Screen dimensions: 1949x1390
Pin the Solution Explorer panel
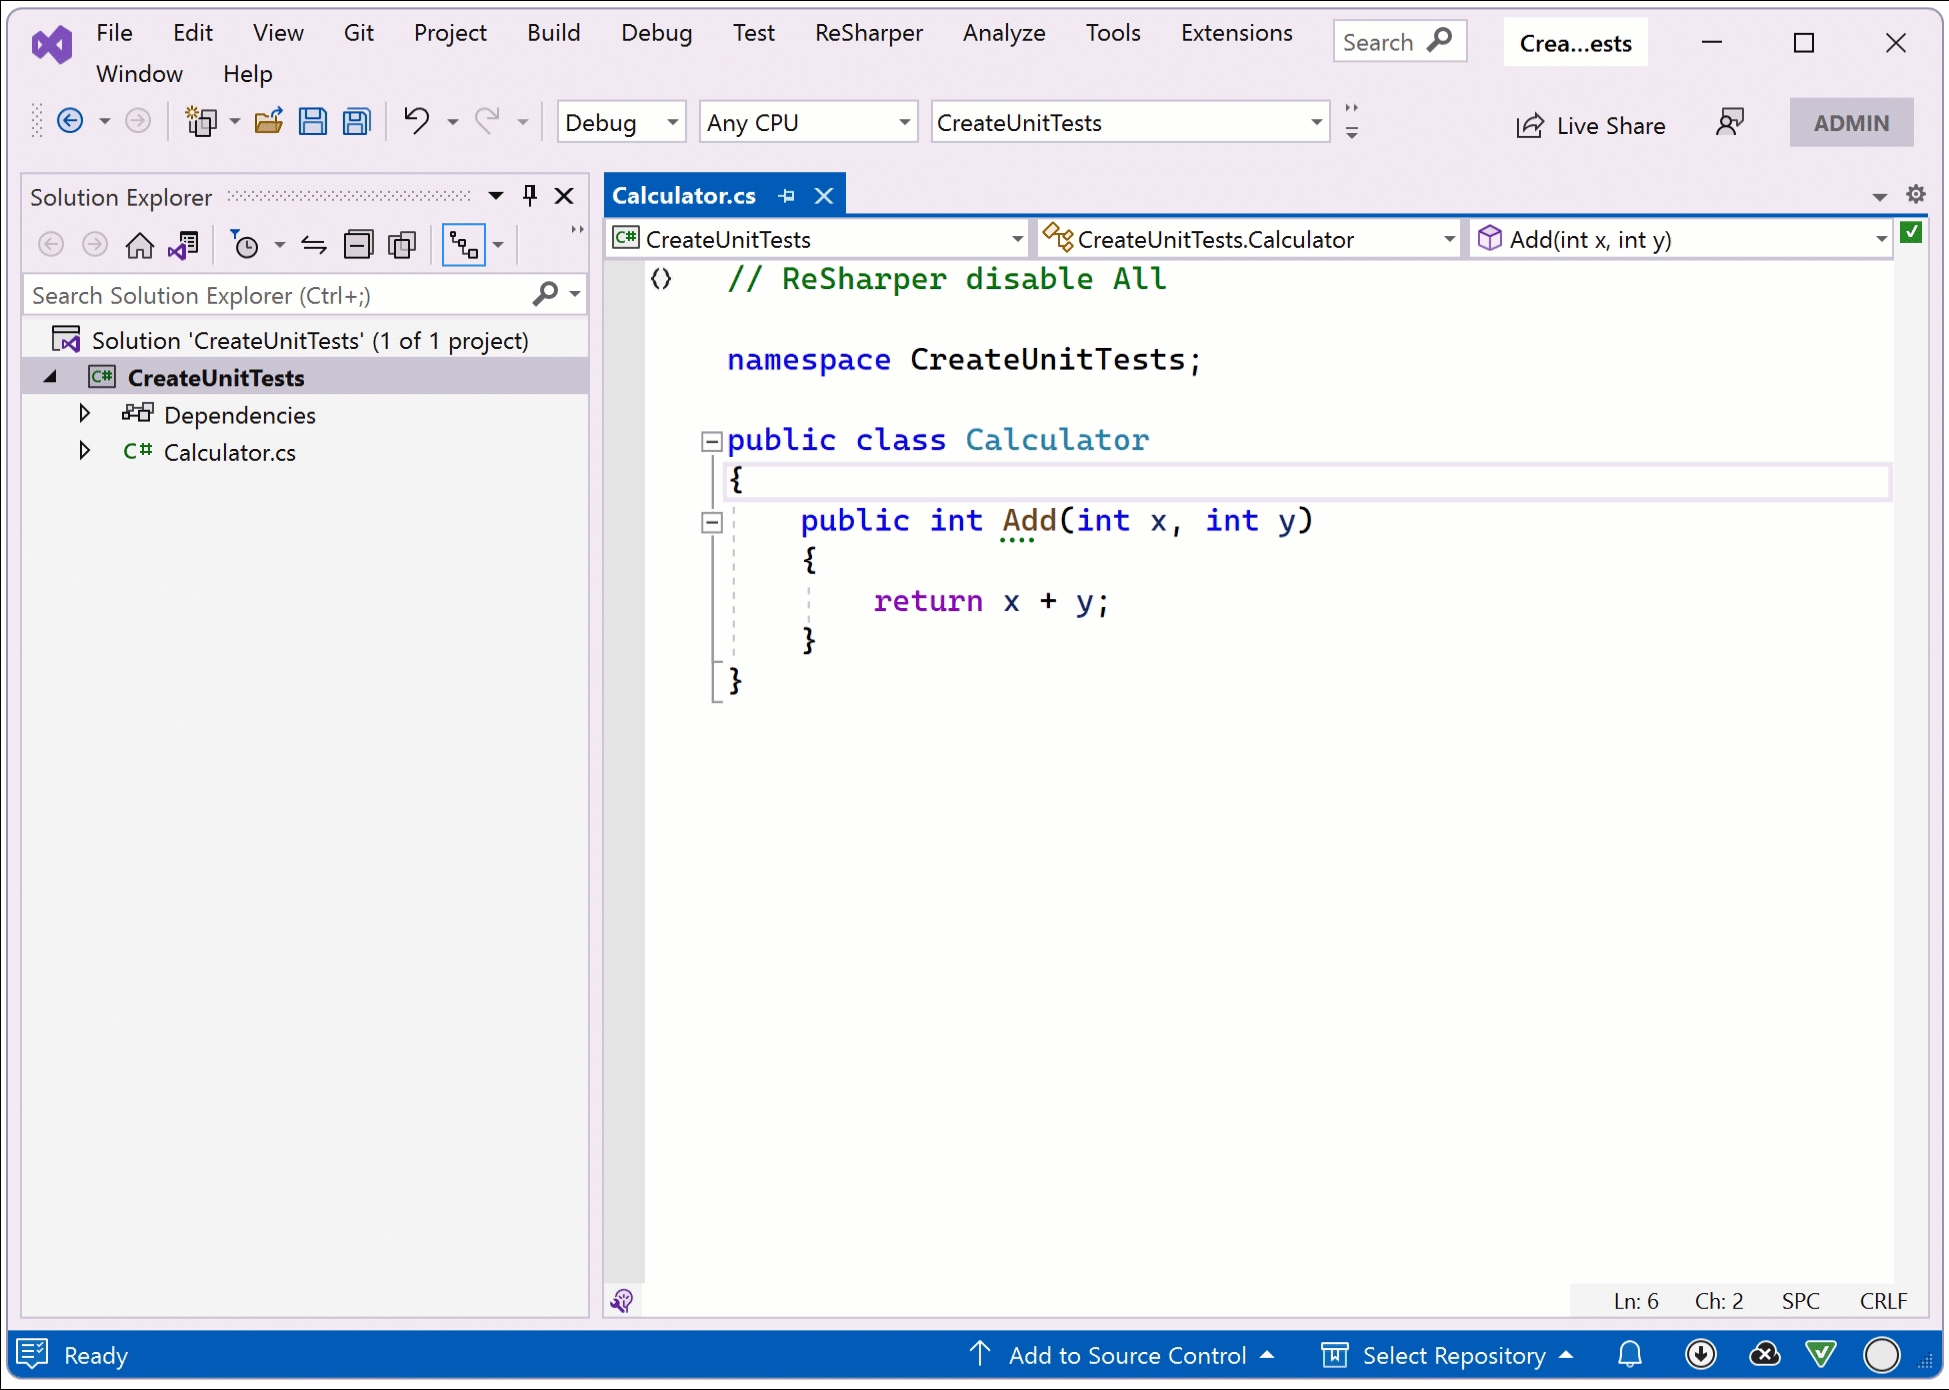coord(529,195)
